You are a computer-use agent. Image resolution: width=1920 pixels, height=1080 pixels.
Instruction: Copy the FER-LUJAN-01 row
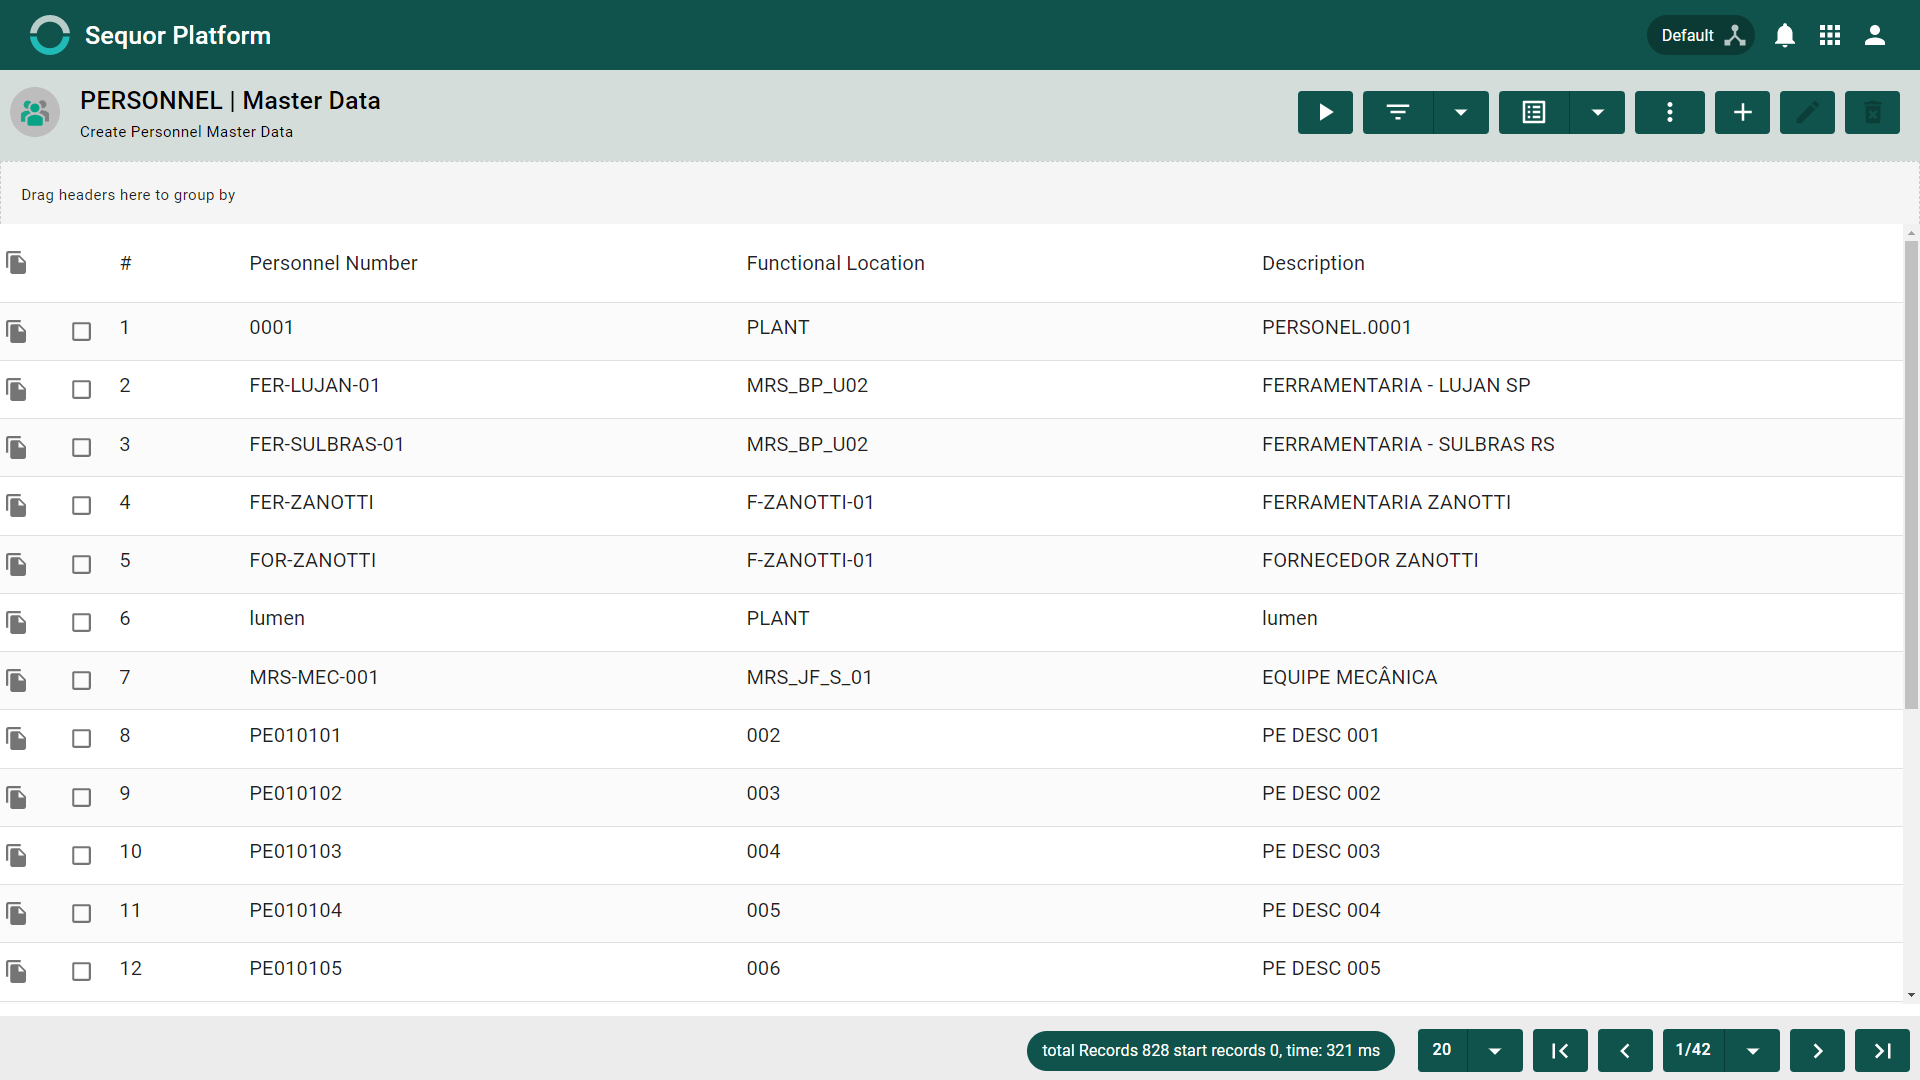[x=17, y=389]
